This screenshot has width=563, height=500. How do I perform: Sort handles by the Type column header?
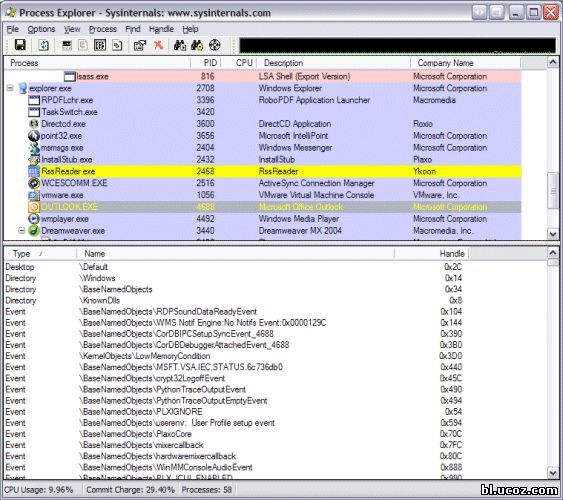[40, 253]
